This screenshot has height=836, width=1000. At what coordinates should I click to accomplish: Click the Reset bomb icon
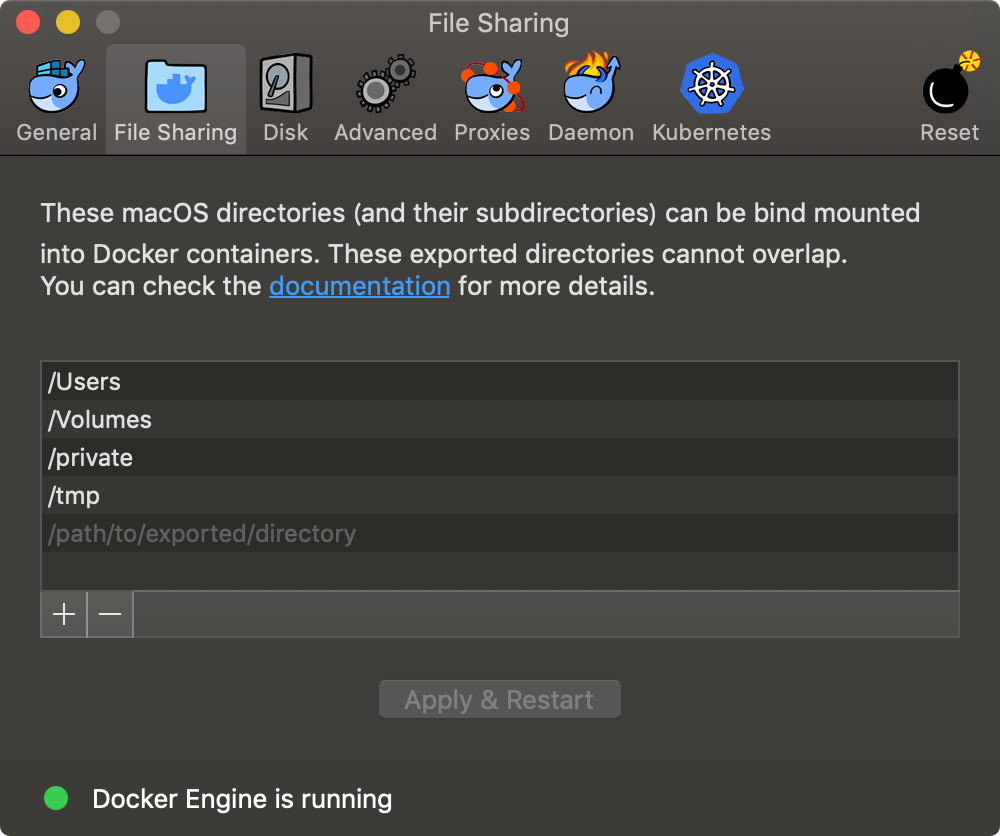click(x=950, y=83)
